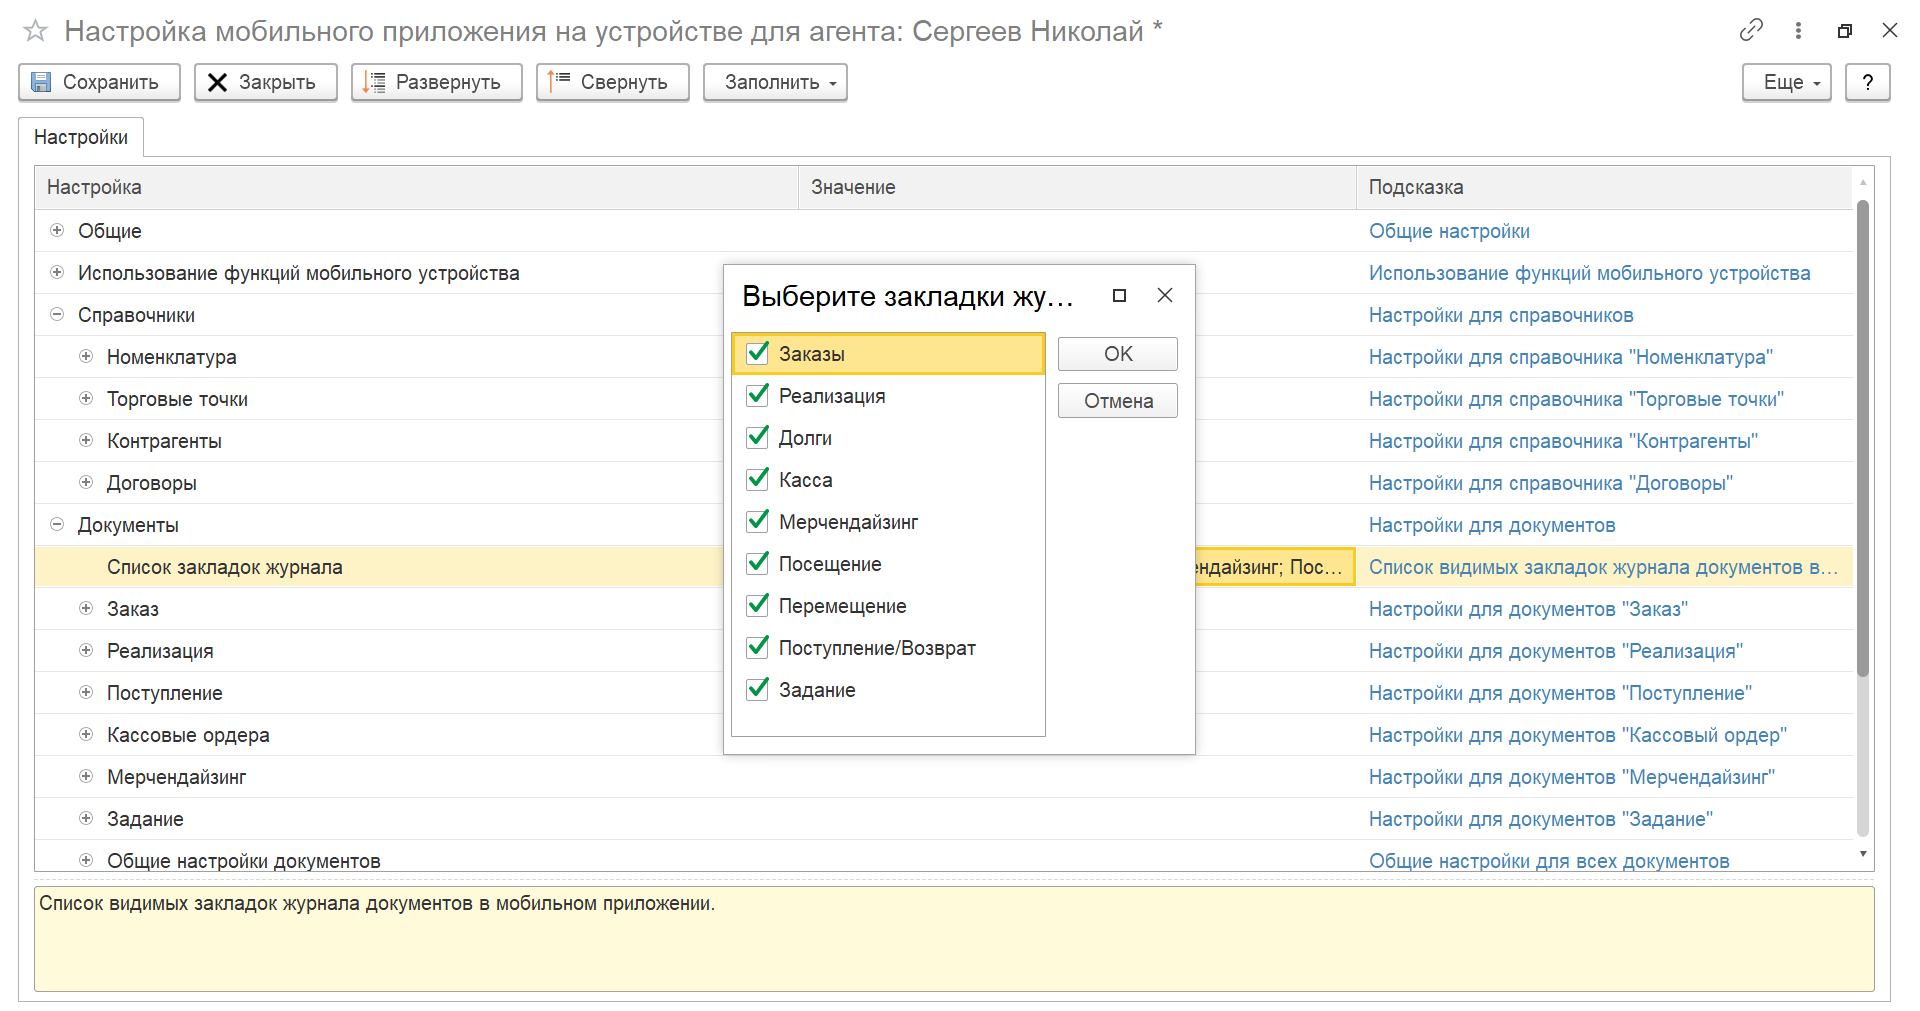Toggle the Перемещение checkbox
This screenshot has width=1920, height=1011.
(x=758, y=605)
